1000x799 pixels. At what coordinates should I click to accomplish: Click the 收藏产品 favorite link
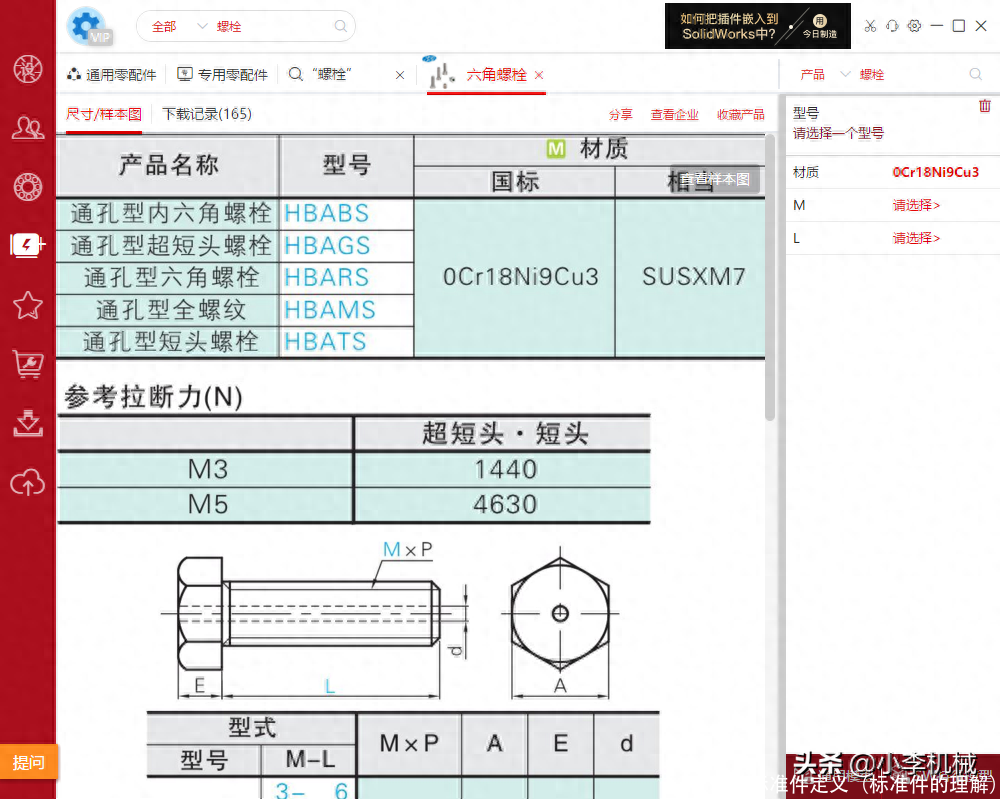coord(740,114)
